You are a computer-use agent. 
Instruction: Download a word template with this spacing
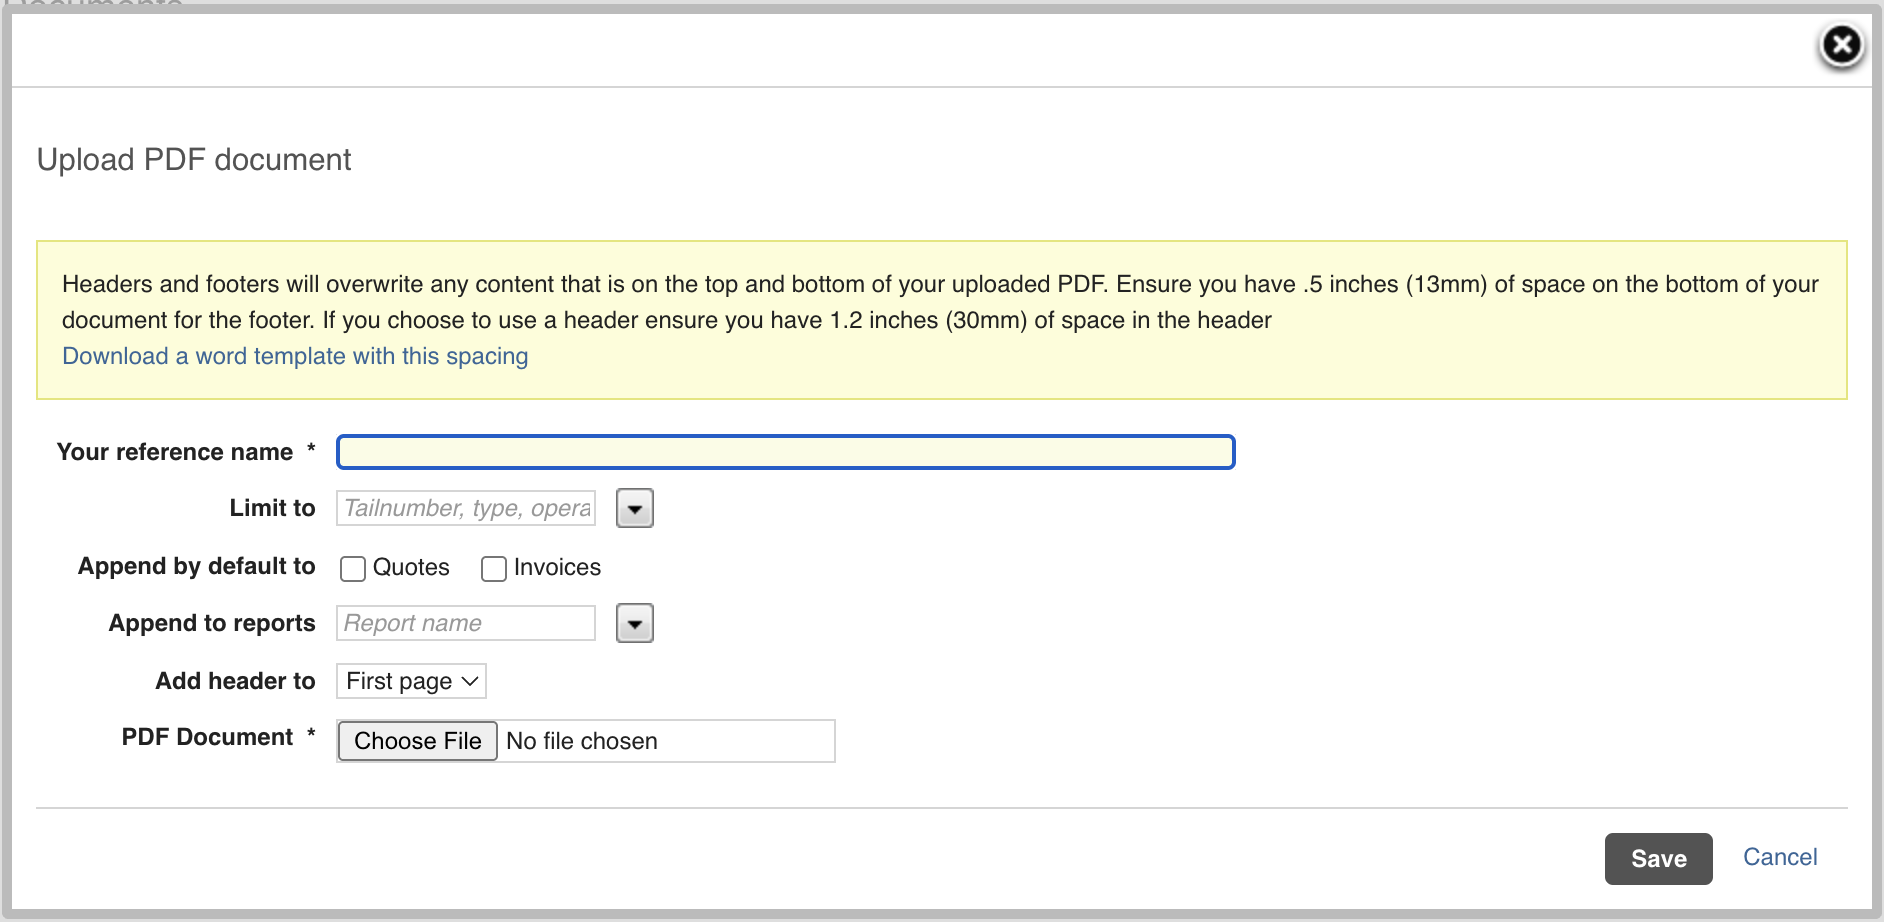pyautogui.click(x=295, y=356)
